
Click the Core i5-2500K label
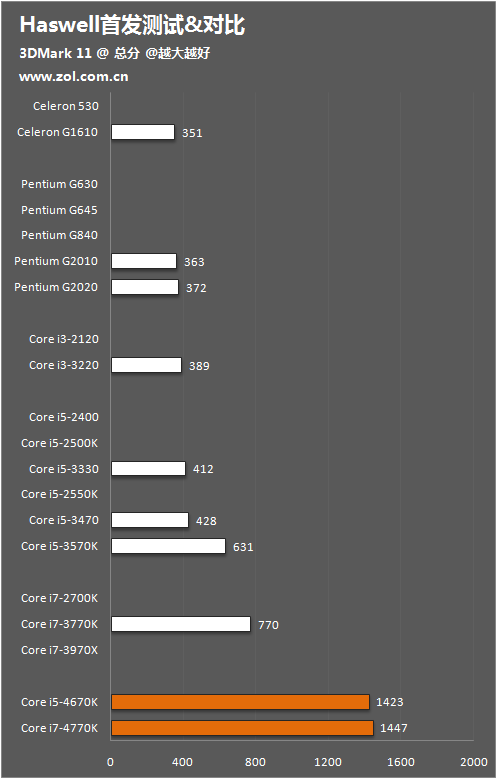tap(60, 443)
